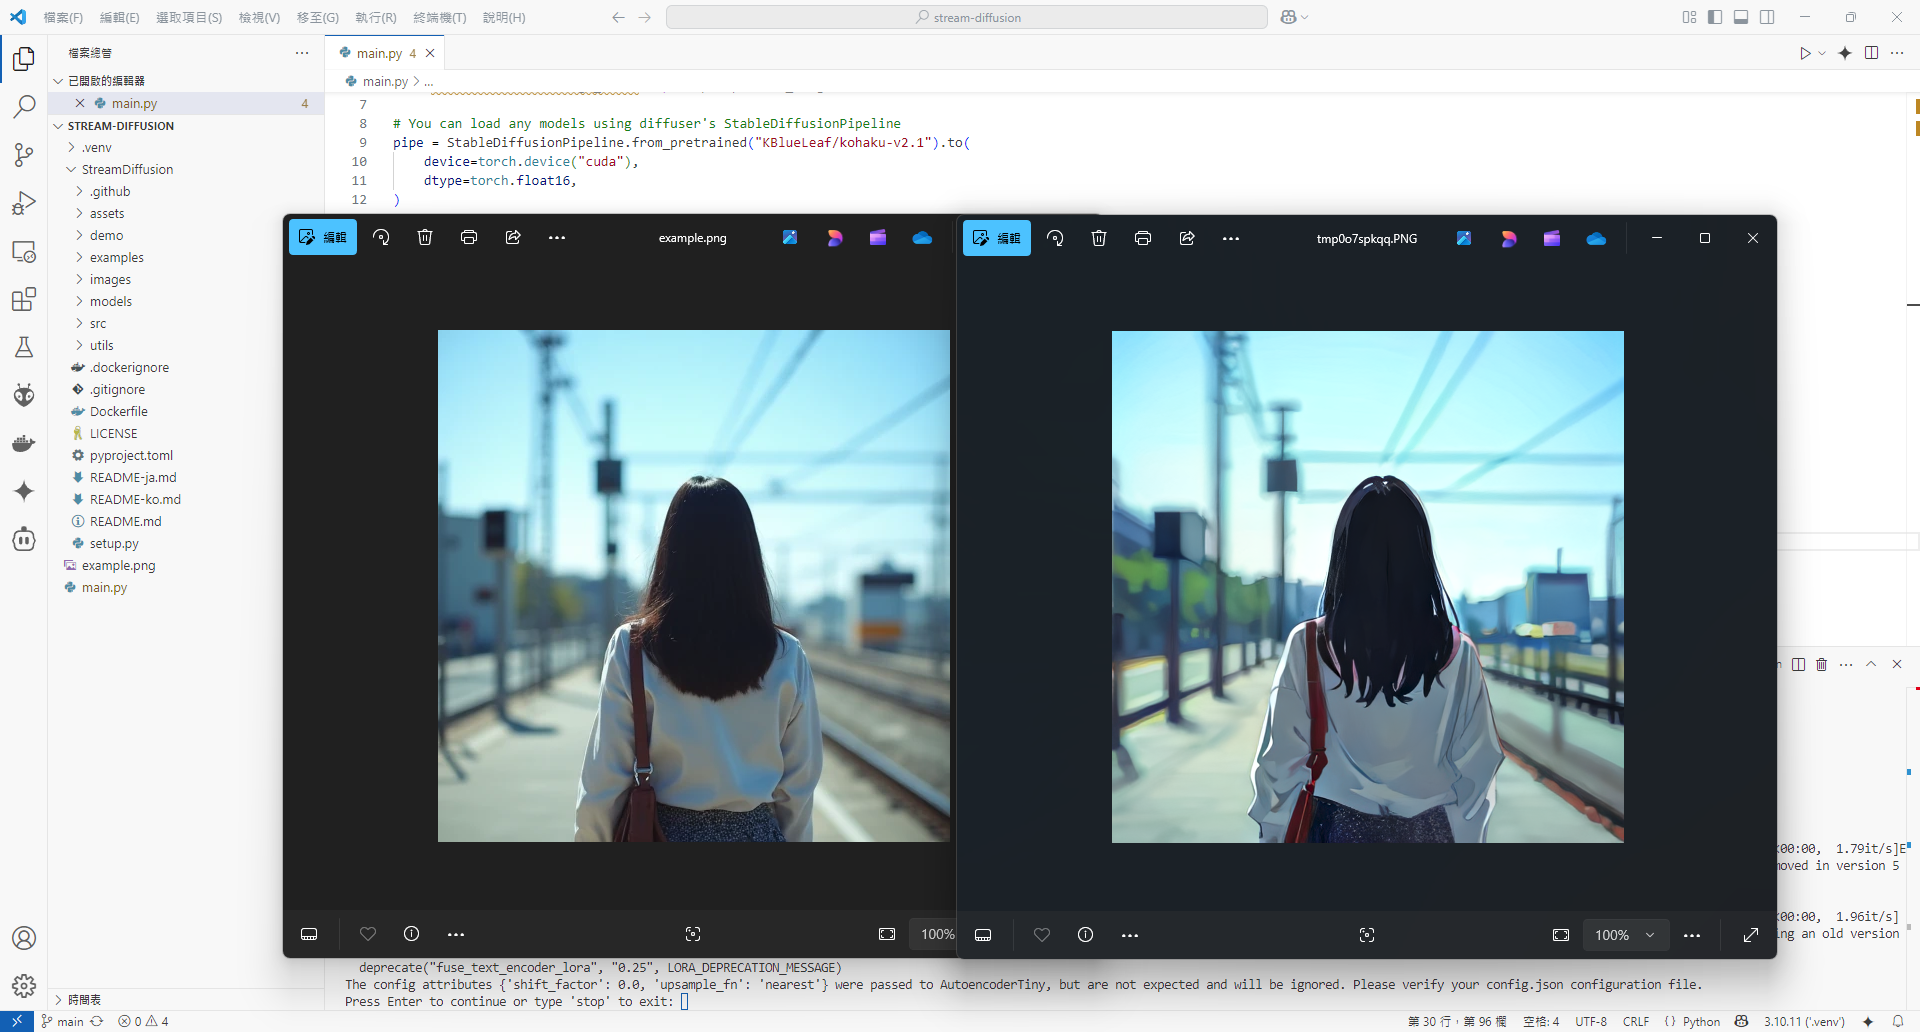
Task: Open the zoom percentage dropdown arrow
Action: [x=1650, y=935]
